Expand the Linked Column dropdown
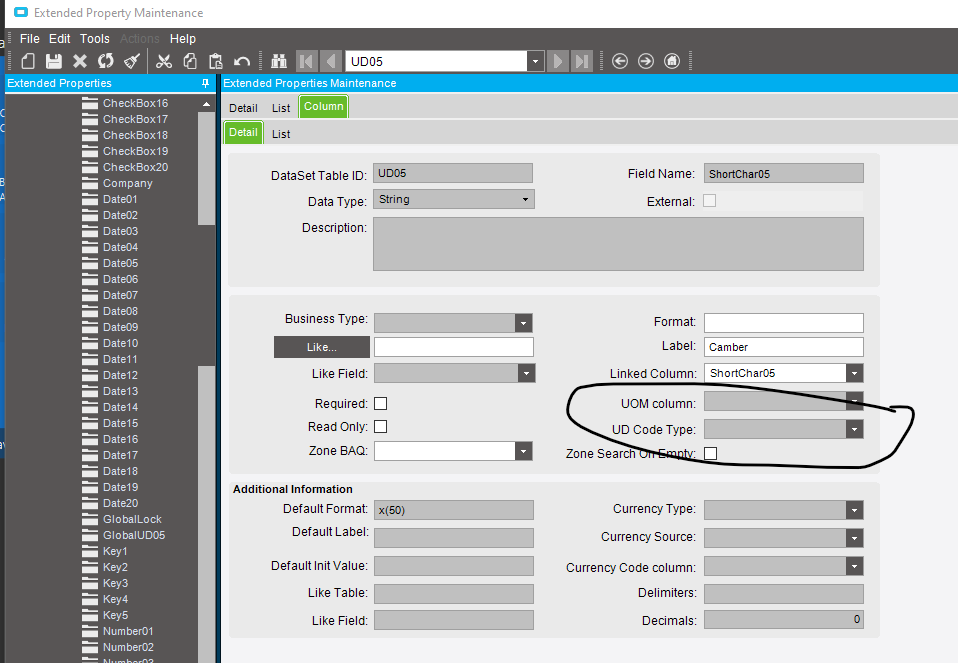Viewport: 958px width, 663px height. pyautogui.click(x=854, y=373)
